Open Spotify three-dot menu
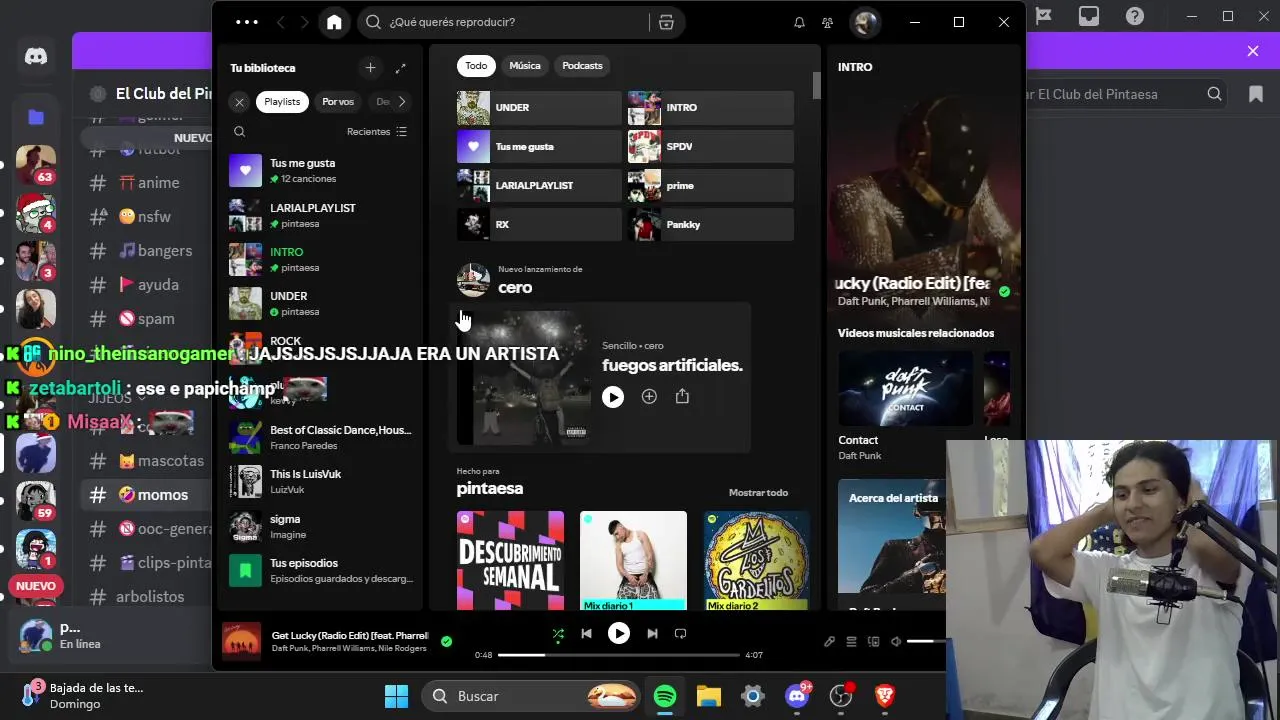 coord(246,22)
